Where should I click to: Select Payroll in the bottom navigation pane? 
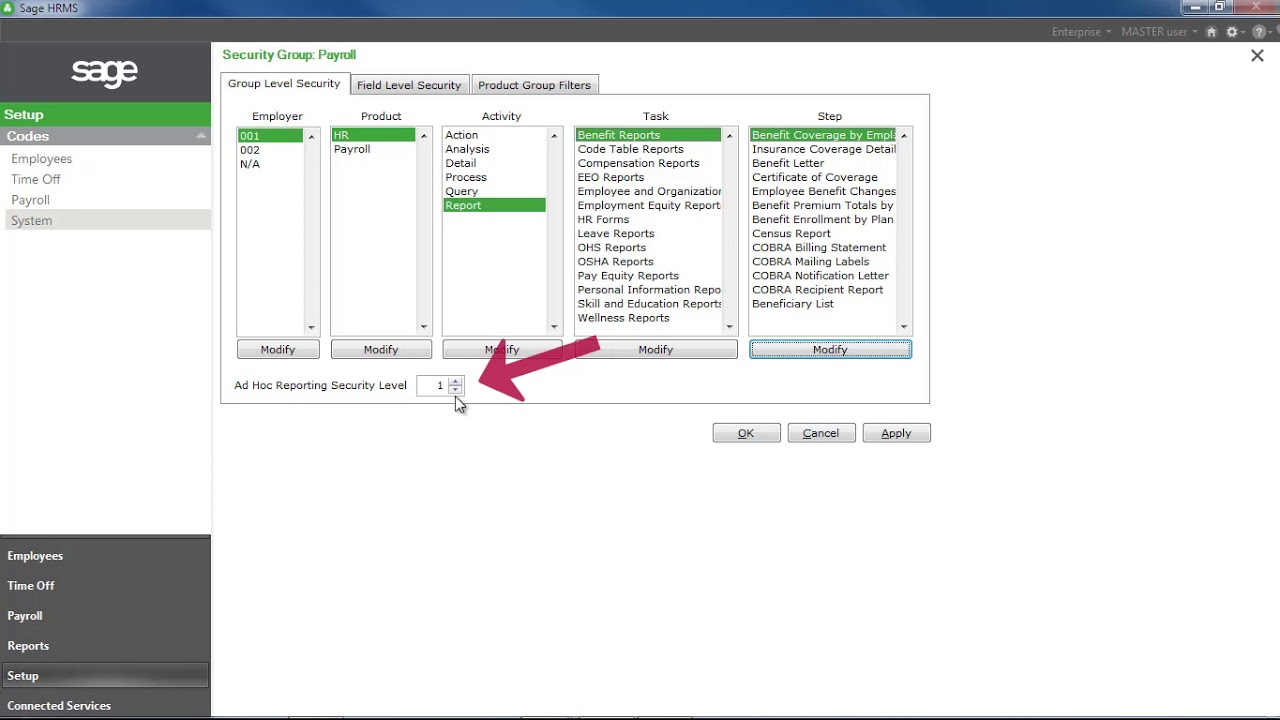pyautogui.click(x=24, y=615)
